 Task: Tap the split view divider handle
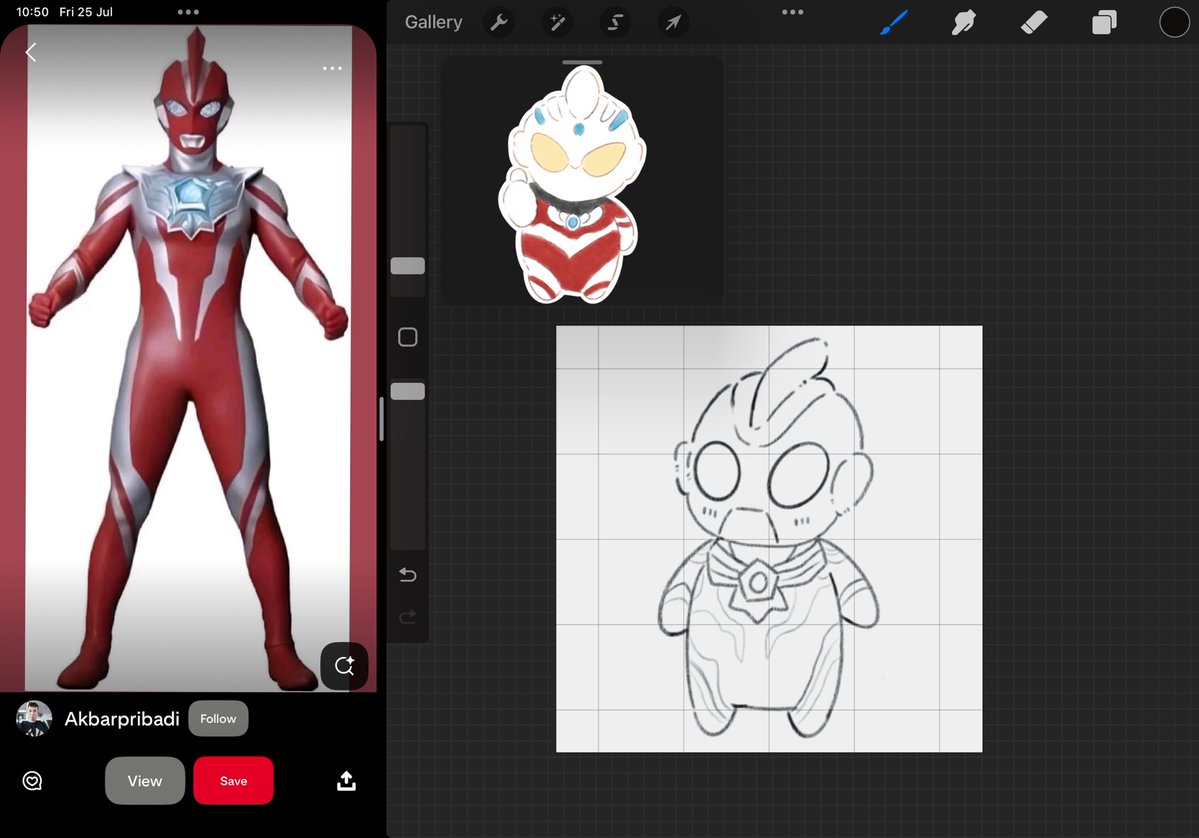pos(382,419)
